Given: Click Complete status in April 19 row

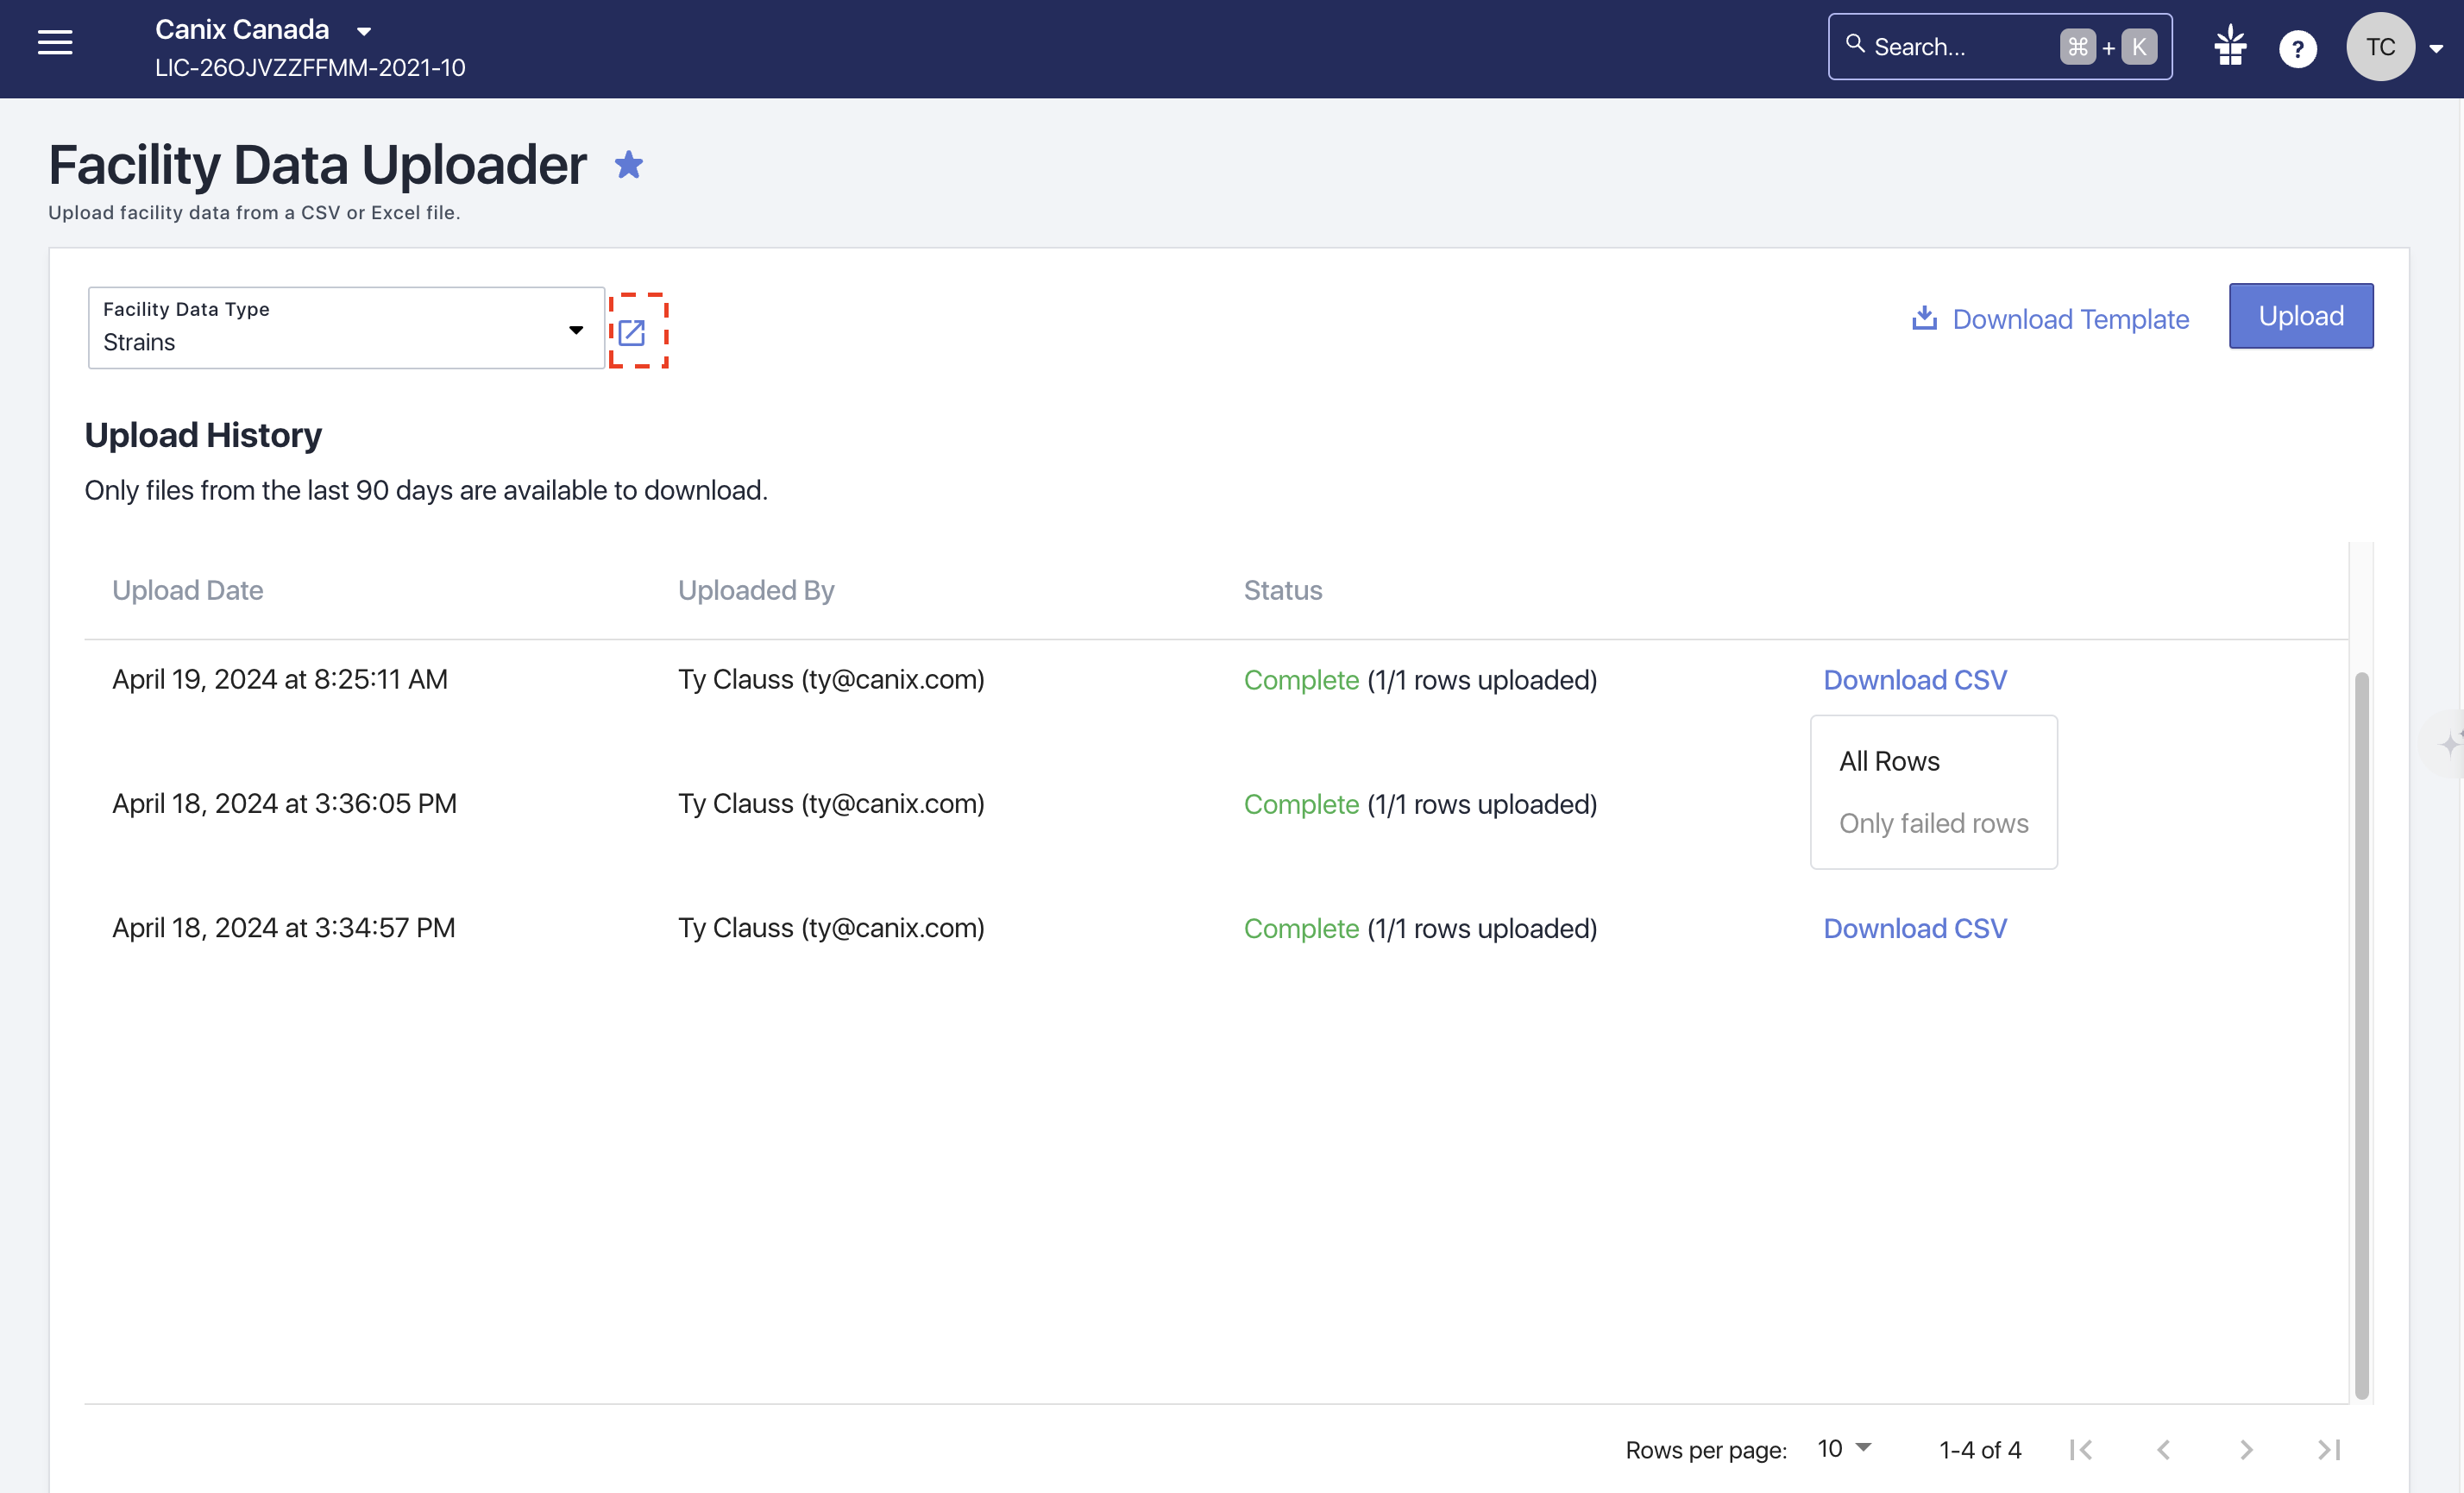Looking at the screenshot, I should point(1301,680).
